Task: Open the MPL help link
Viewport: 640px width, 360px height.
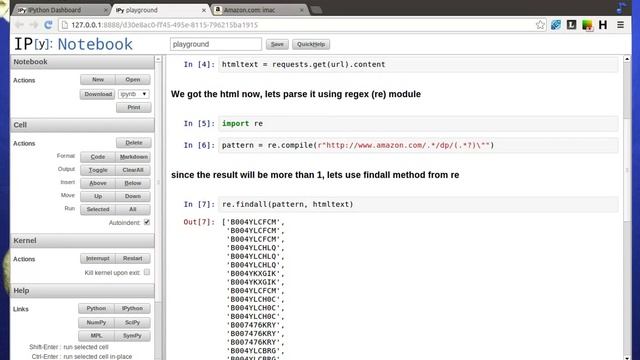Action: click(x=96, y=336)
